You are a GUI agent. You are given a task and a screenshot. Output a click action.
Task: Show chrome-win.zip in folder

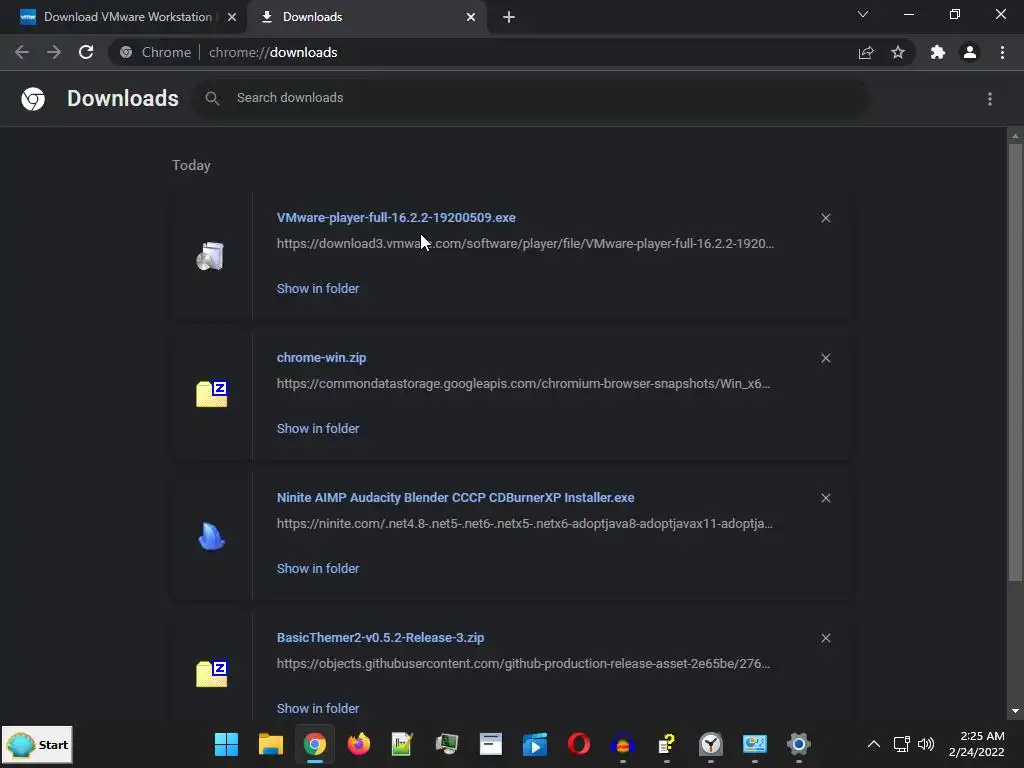point(317,428)
